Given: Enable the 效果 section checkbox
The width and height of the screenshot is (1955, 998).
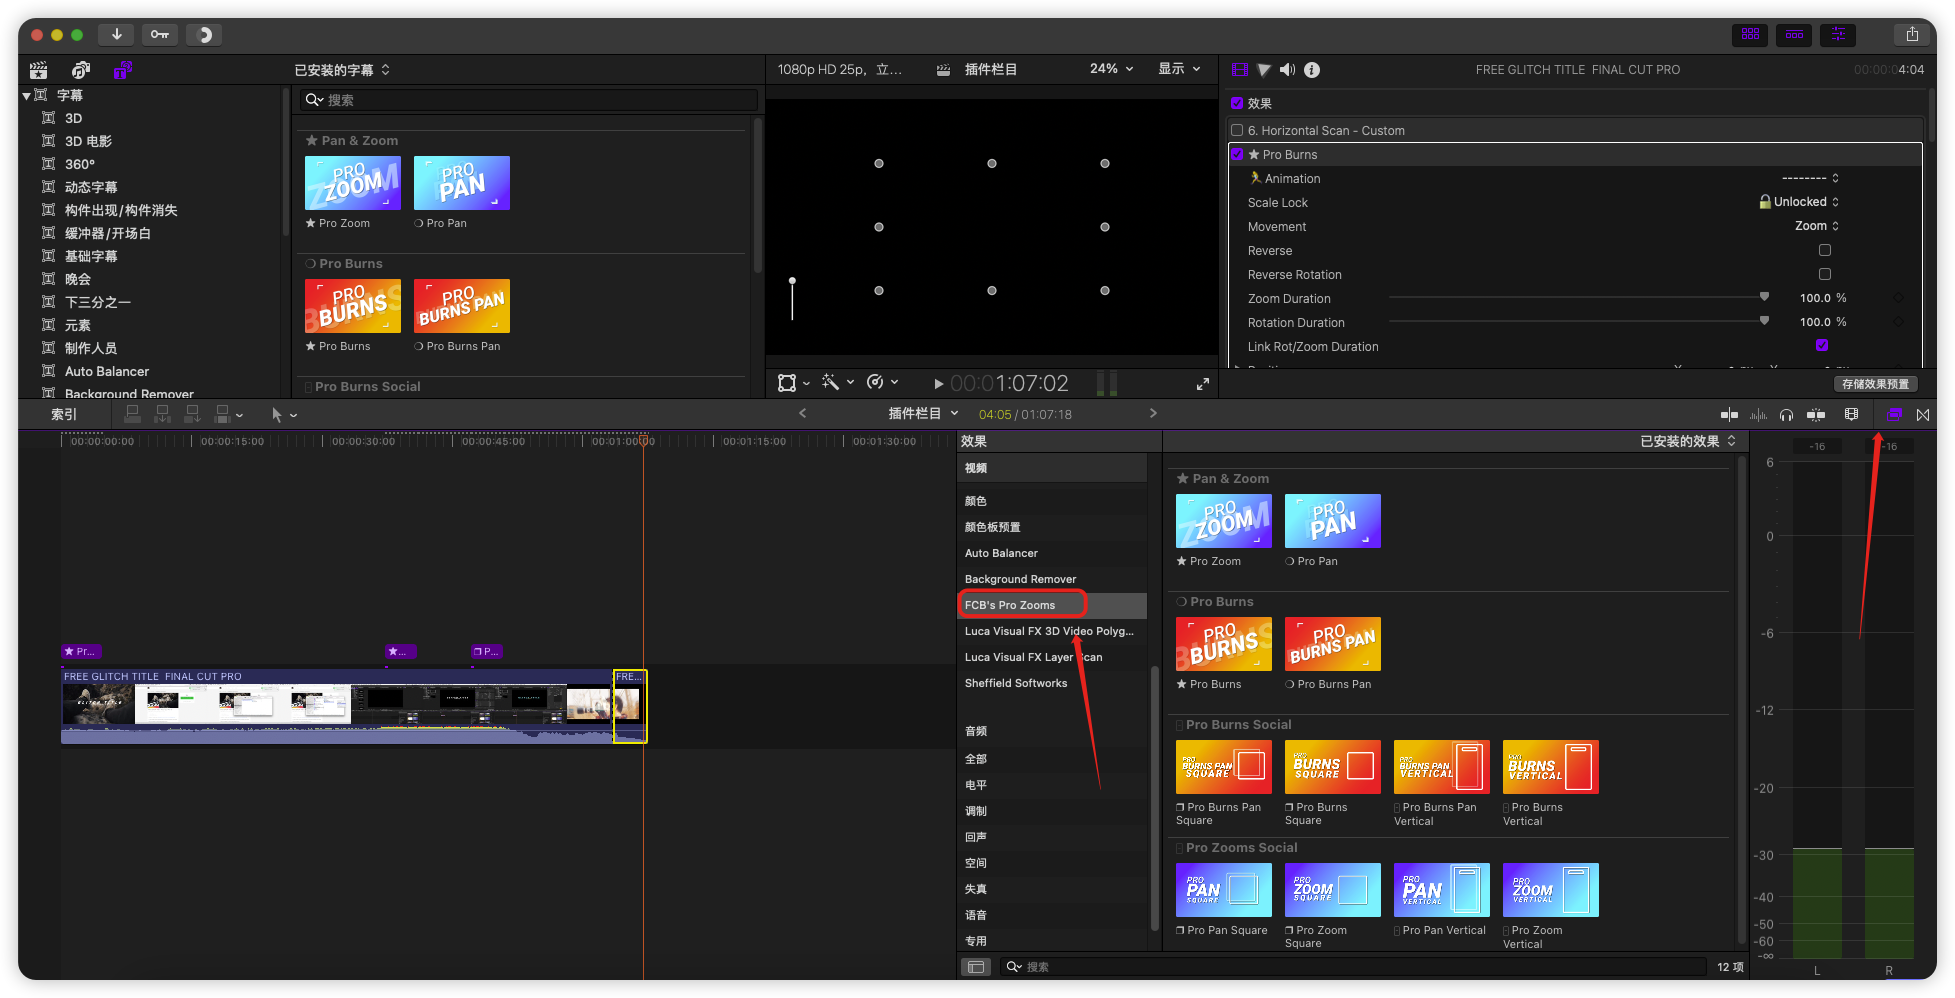Looking at the screenshot, I should pos(1237,104).
